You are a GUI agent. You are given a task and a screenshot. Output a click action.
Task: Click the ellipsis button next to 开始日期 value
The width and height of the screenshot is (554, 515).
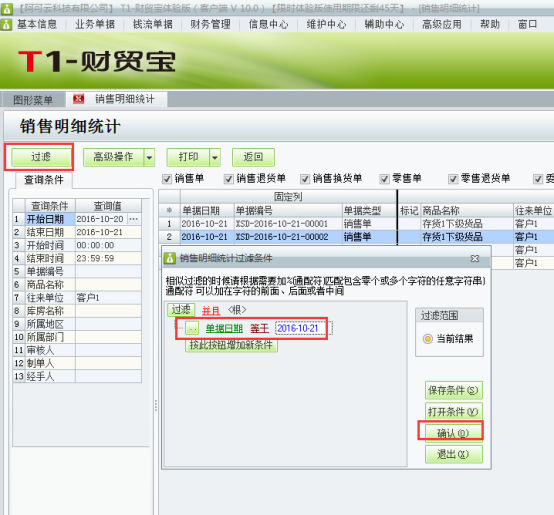click(134, 219)
